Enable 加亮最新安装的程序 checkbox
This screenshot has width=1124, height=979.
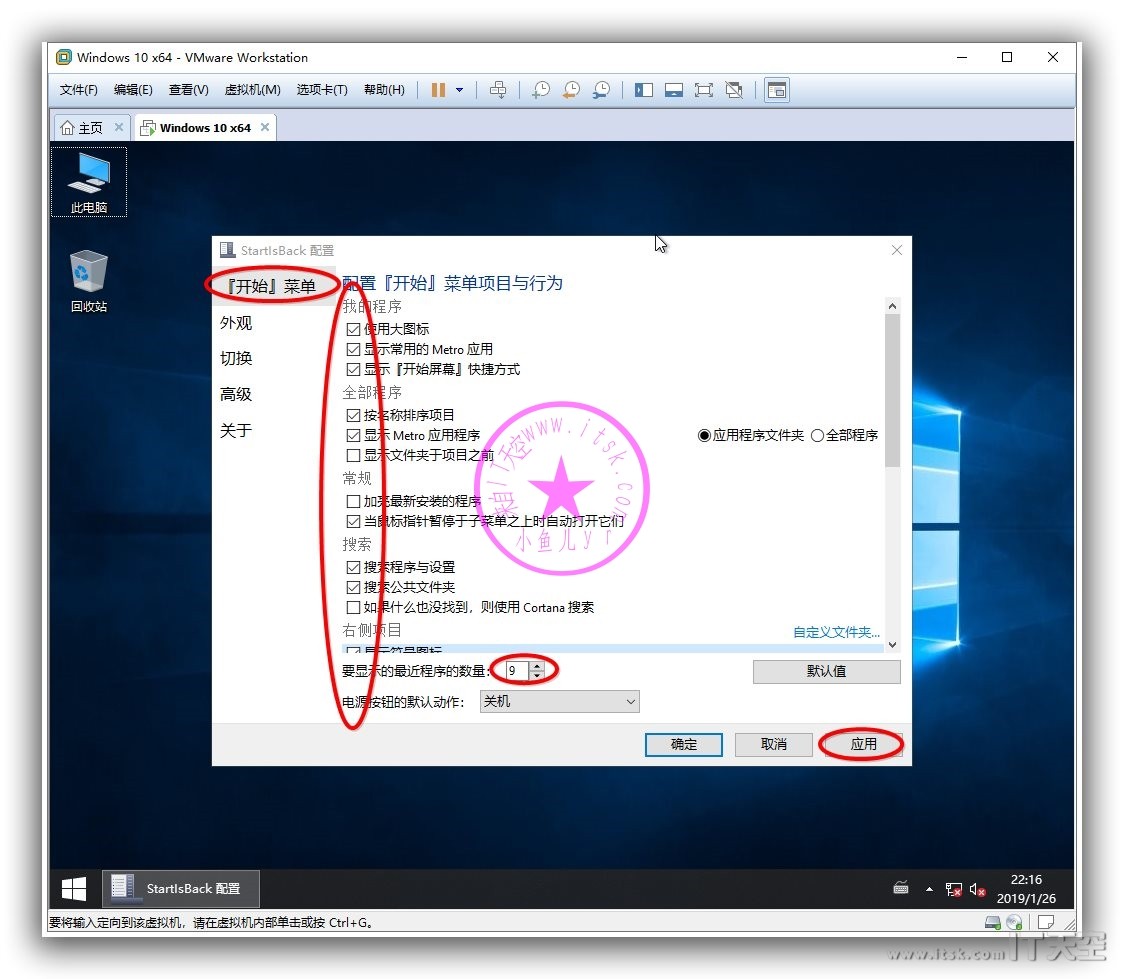[353, 501]
